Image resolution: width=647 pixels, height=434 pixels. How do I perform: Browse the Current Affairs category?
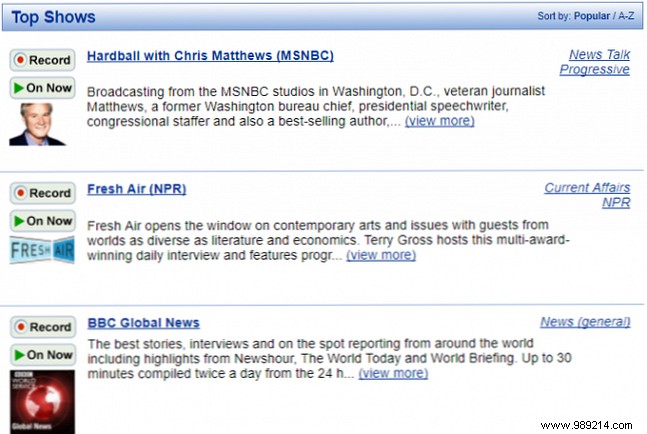click(587, 187)
